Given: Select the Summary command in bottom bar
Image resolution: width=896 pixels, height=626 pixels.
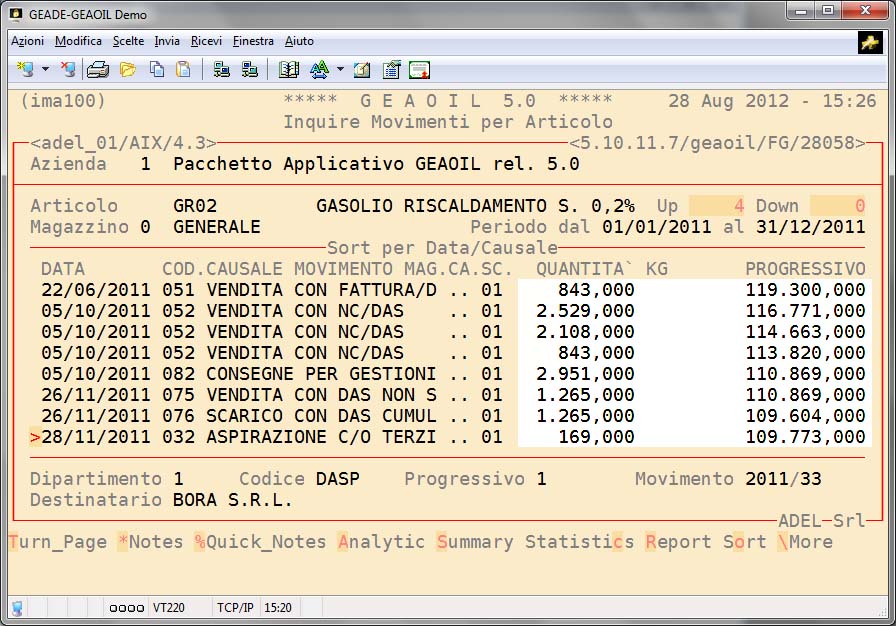Looking at the screenshot, I should tap(475, 542).
